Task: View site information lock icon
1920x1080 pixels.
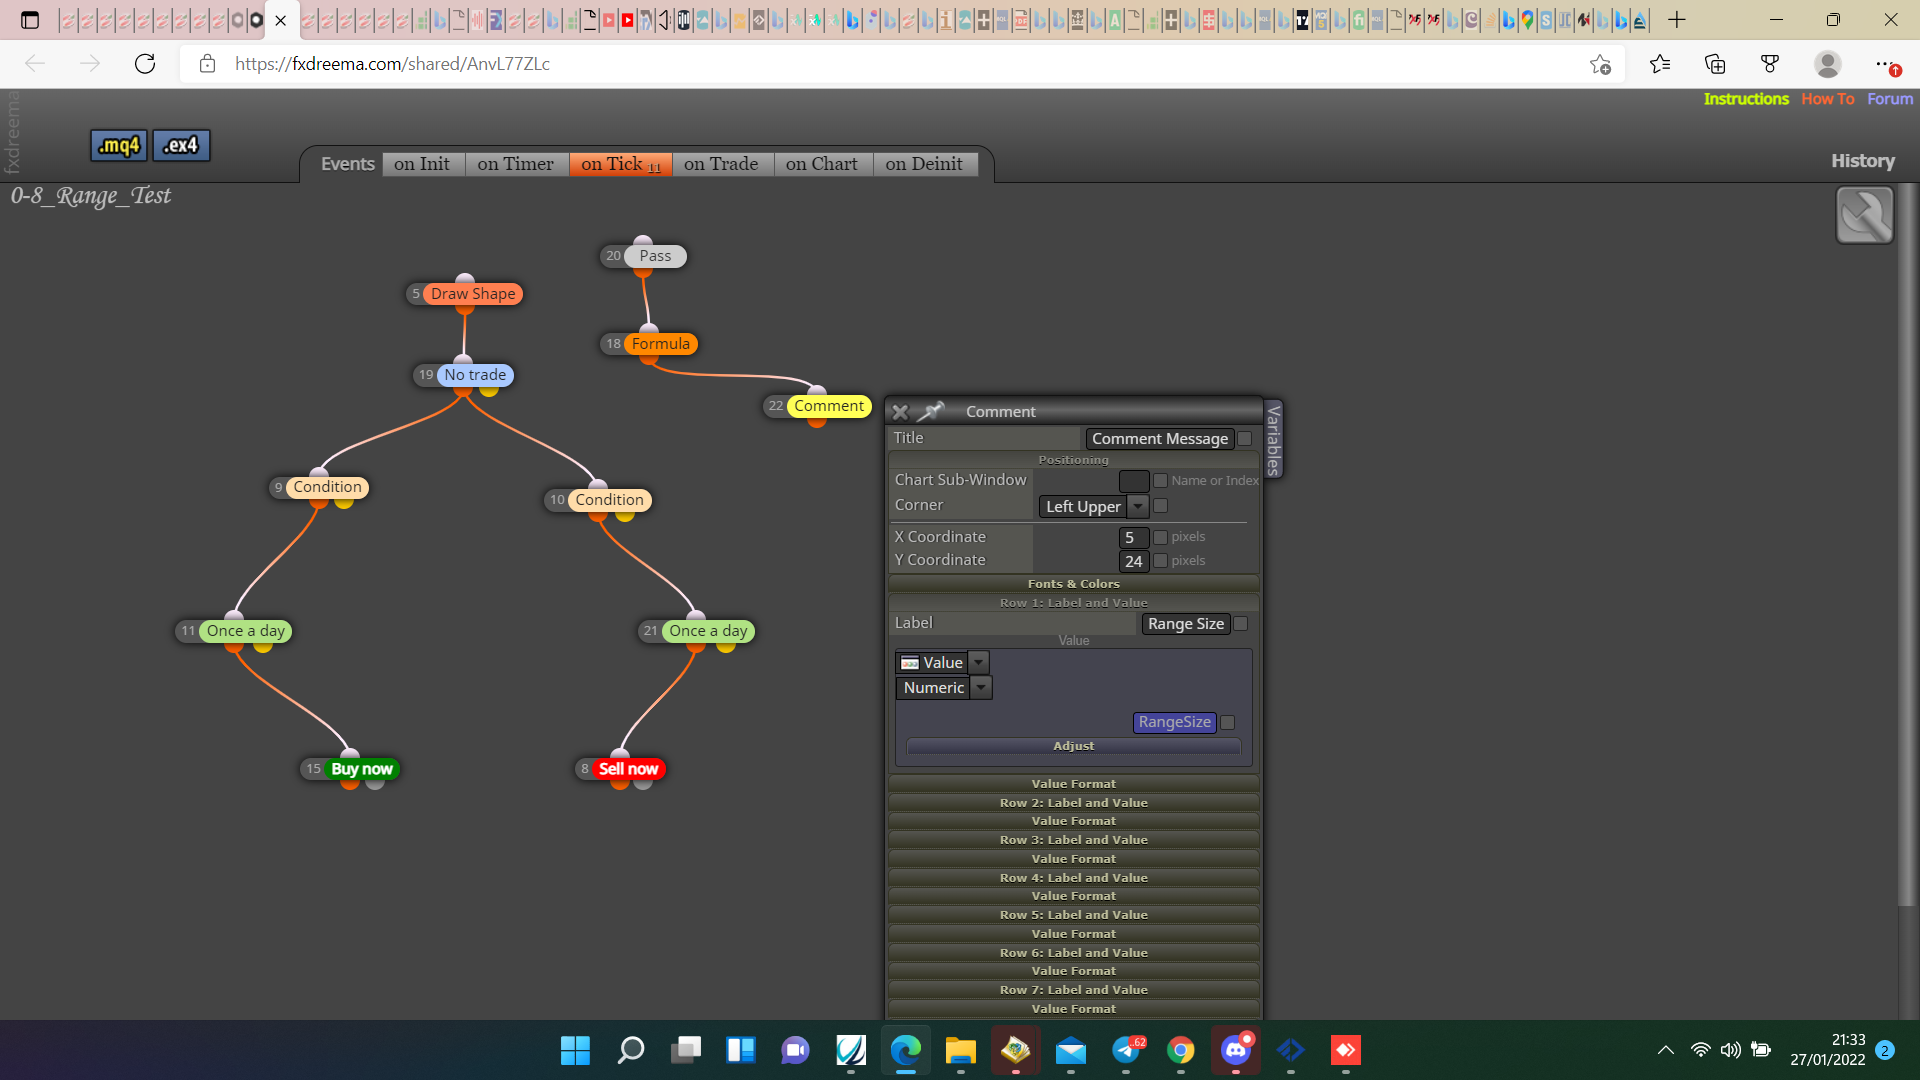Action: pos(207,64)
